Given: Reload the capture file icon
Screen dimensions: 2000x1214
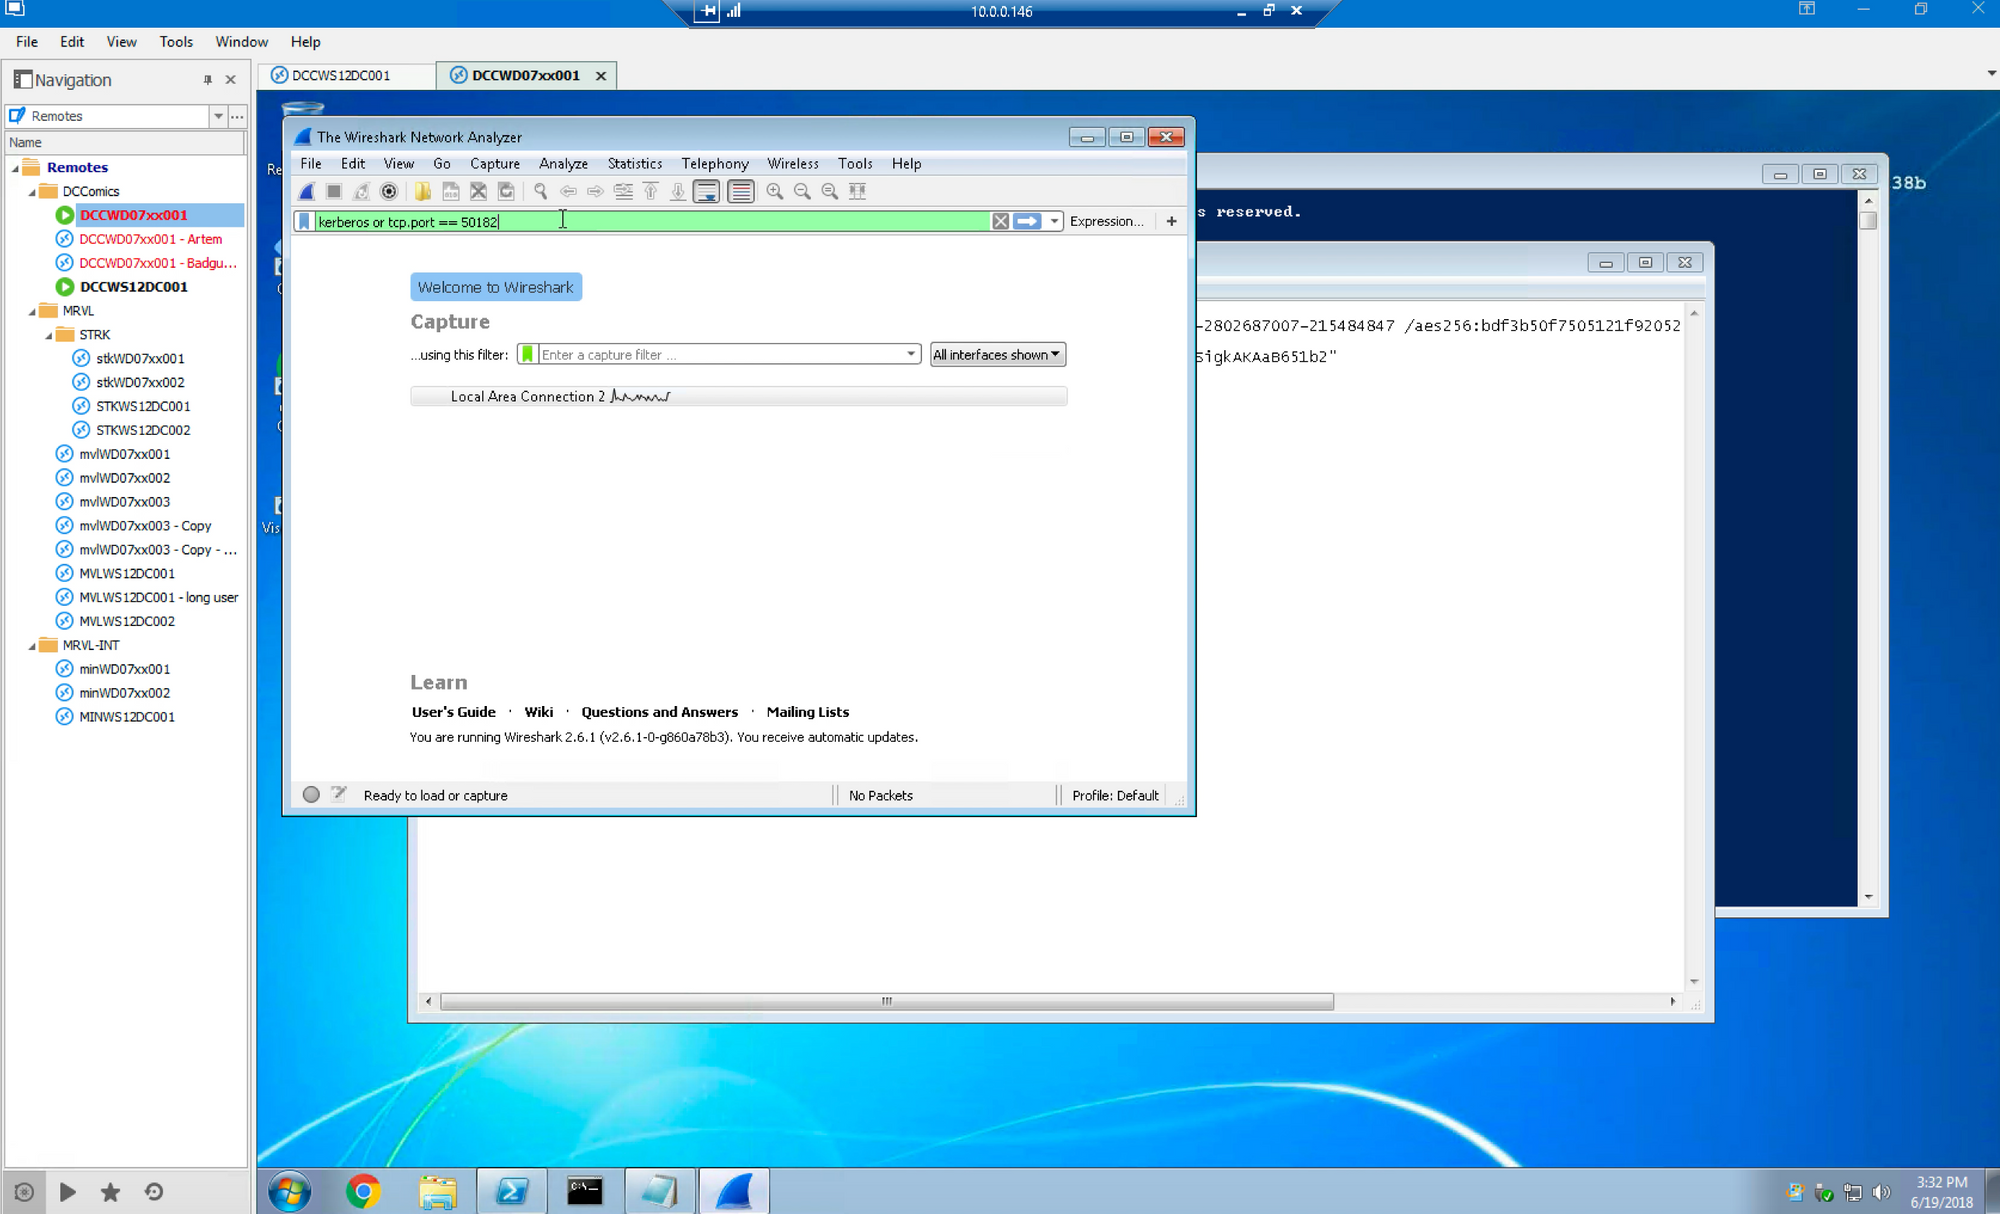Looking at the screenshot, I should point(506,191).
